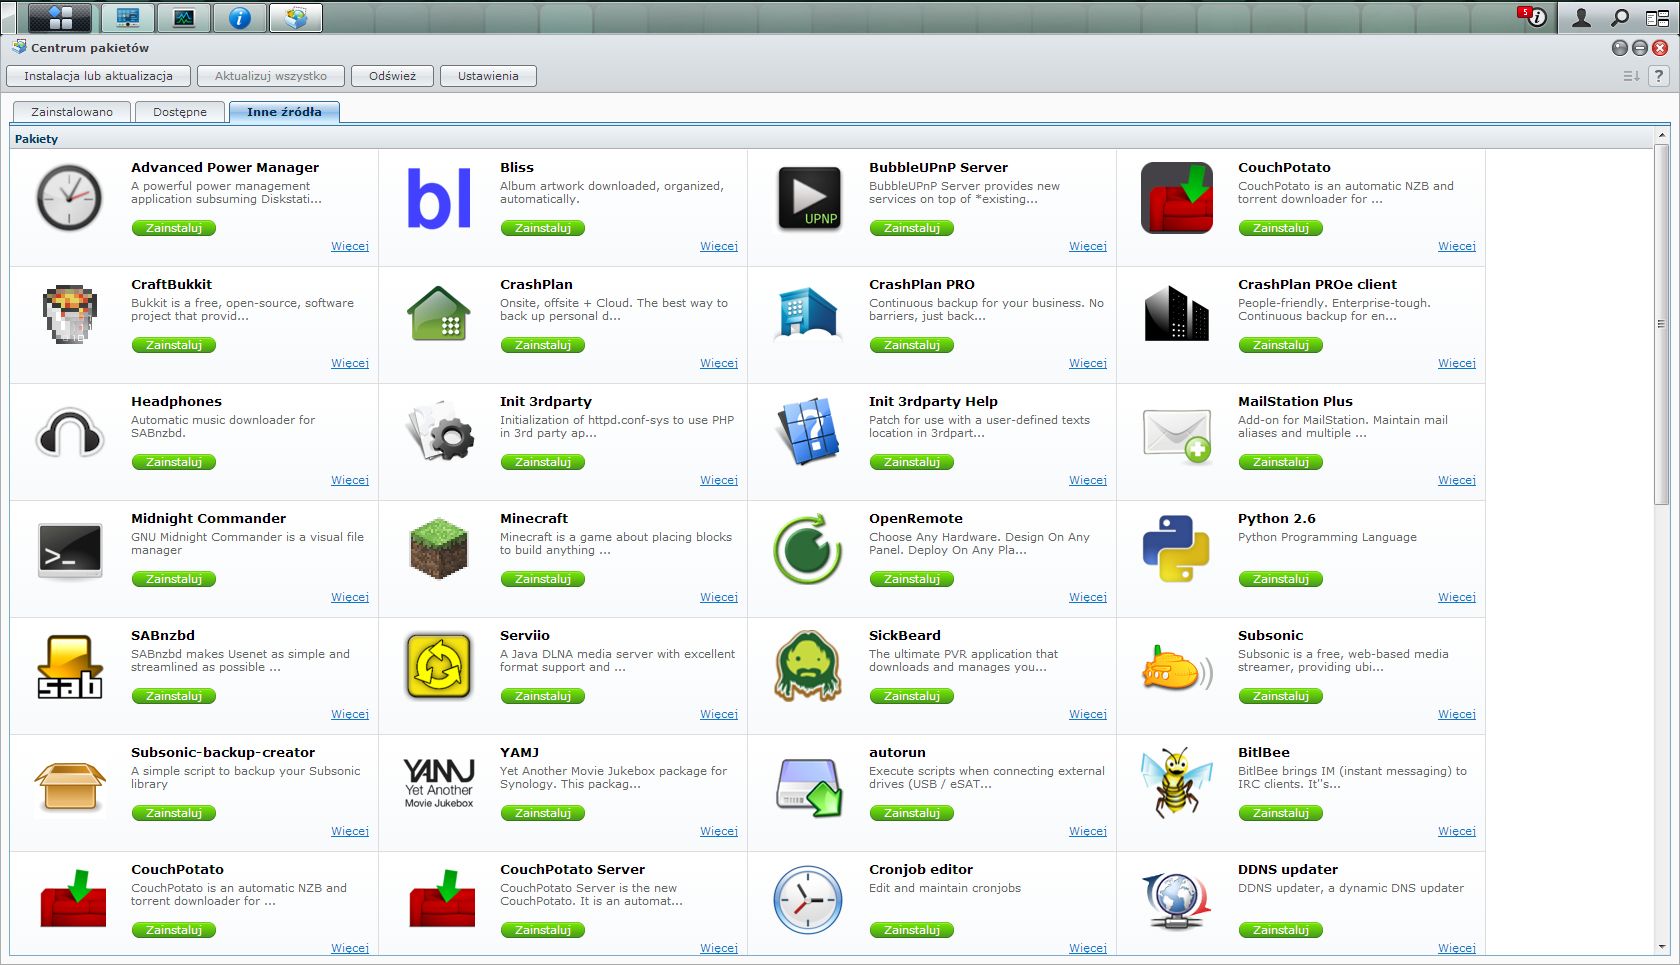The image size is (1680, 965).
Task: Select the CrashPlan PROe client icon
Action: coord(1177,314)
